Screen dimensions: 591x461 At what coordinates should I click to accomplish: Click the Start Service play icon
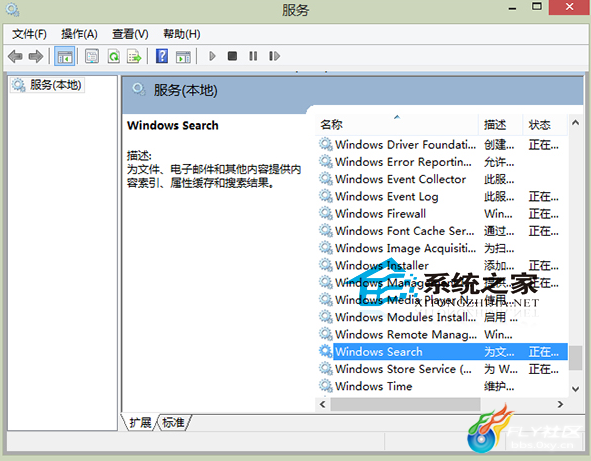[x=212, y=57]
